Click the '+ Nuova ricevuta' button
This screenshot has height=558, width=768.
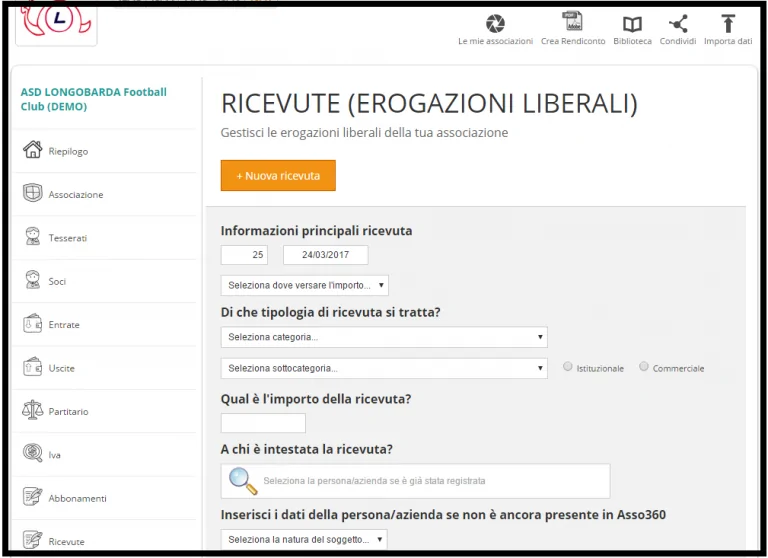pos(278,175)
